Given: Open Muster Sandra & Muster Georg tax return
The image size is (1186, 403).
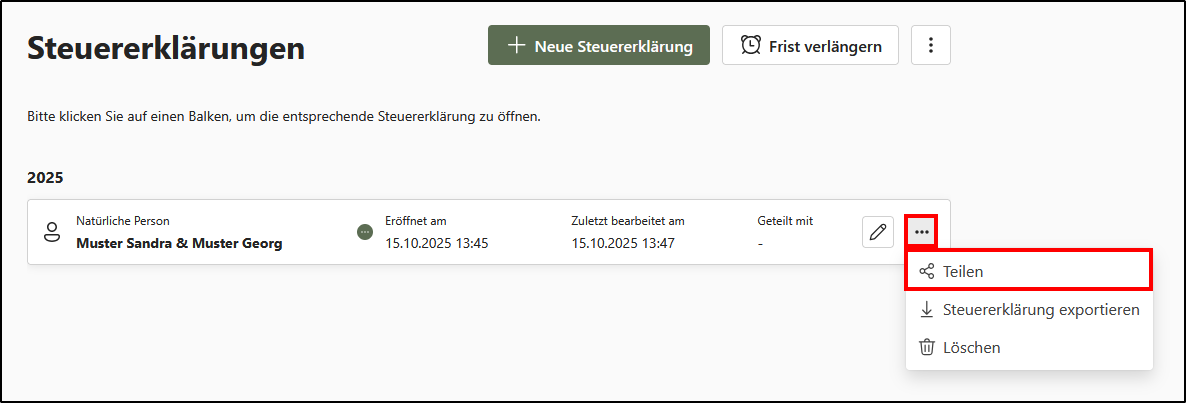Looking at the screenshot, I should [179, 243].
